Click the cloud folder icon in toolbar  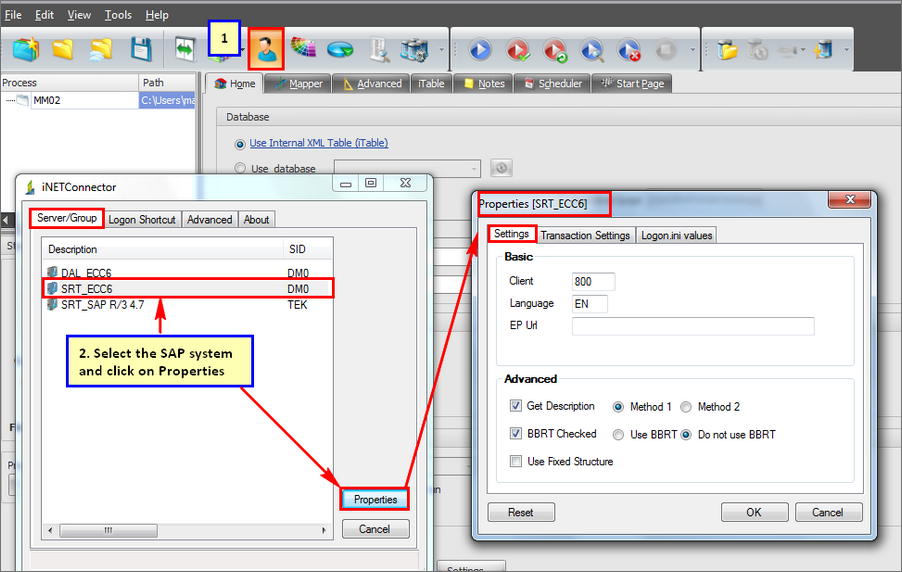[101, 49]
